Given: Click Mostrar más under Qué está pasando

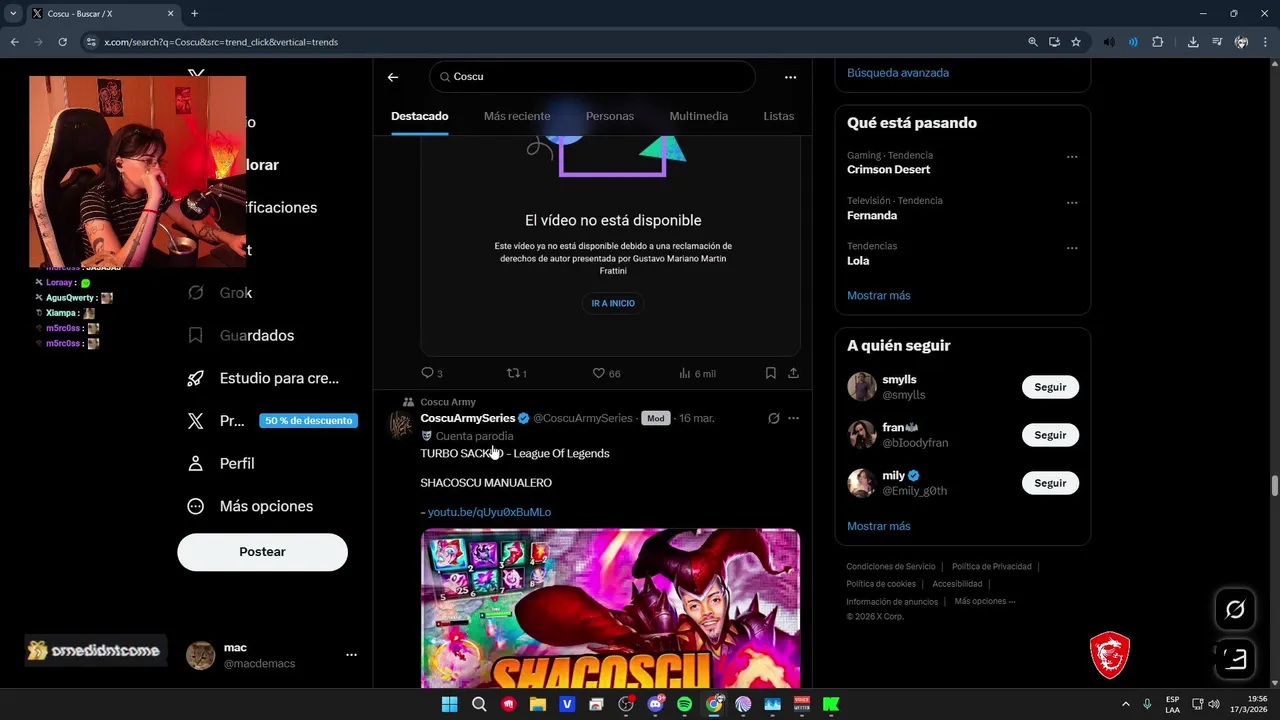Looking at the screenshot, I should click(x=879, y=296).
